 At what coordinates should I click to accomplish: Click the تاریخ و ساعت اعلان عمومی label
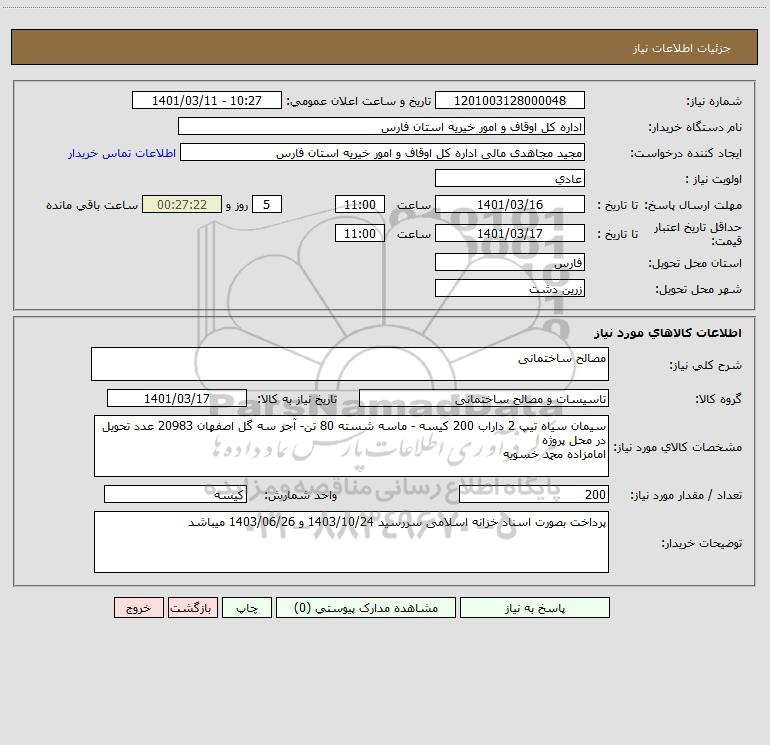(x=359, y=101)
